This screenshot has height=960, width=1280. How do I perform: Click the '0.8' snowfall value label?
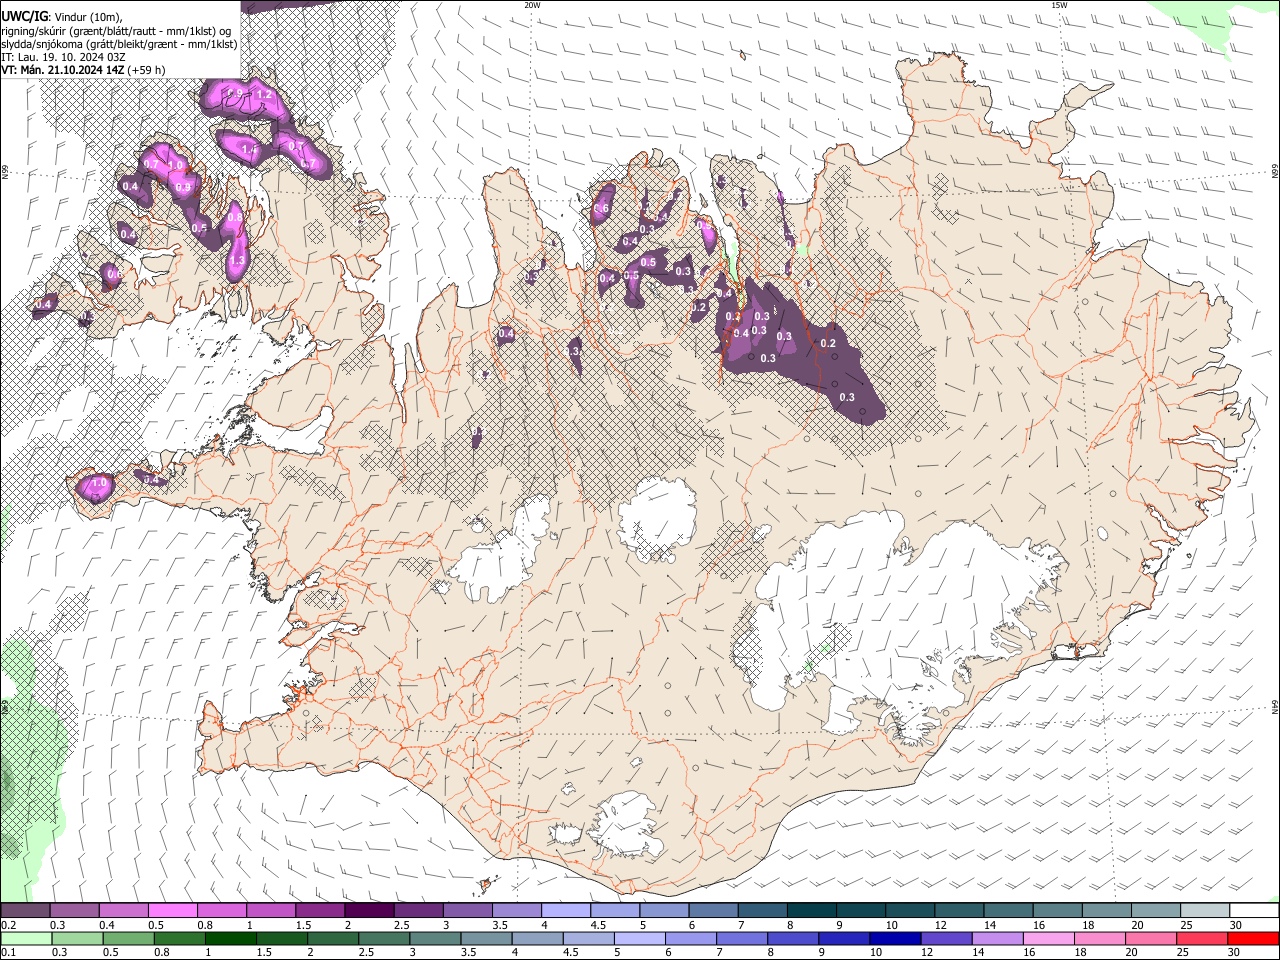[x=235, y=216]
